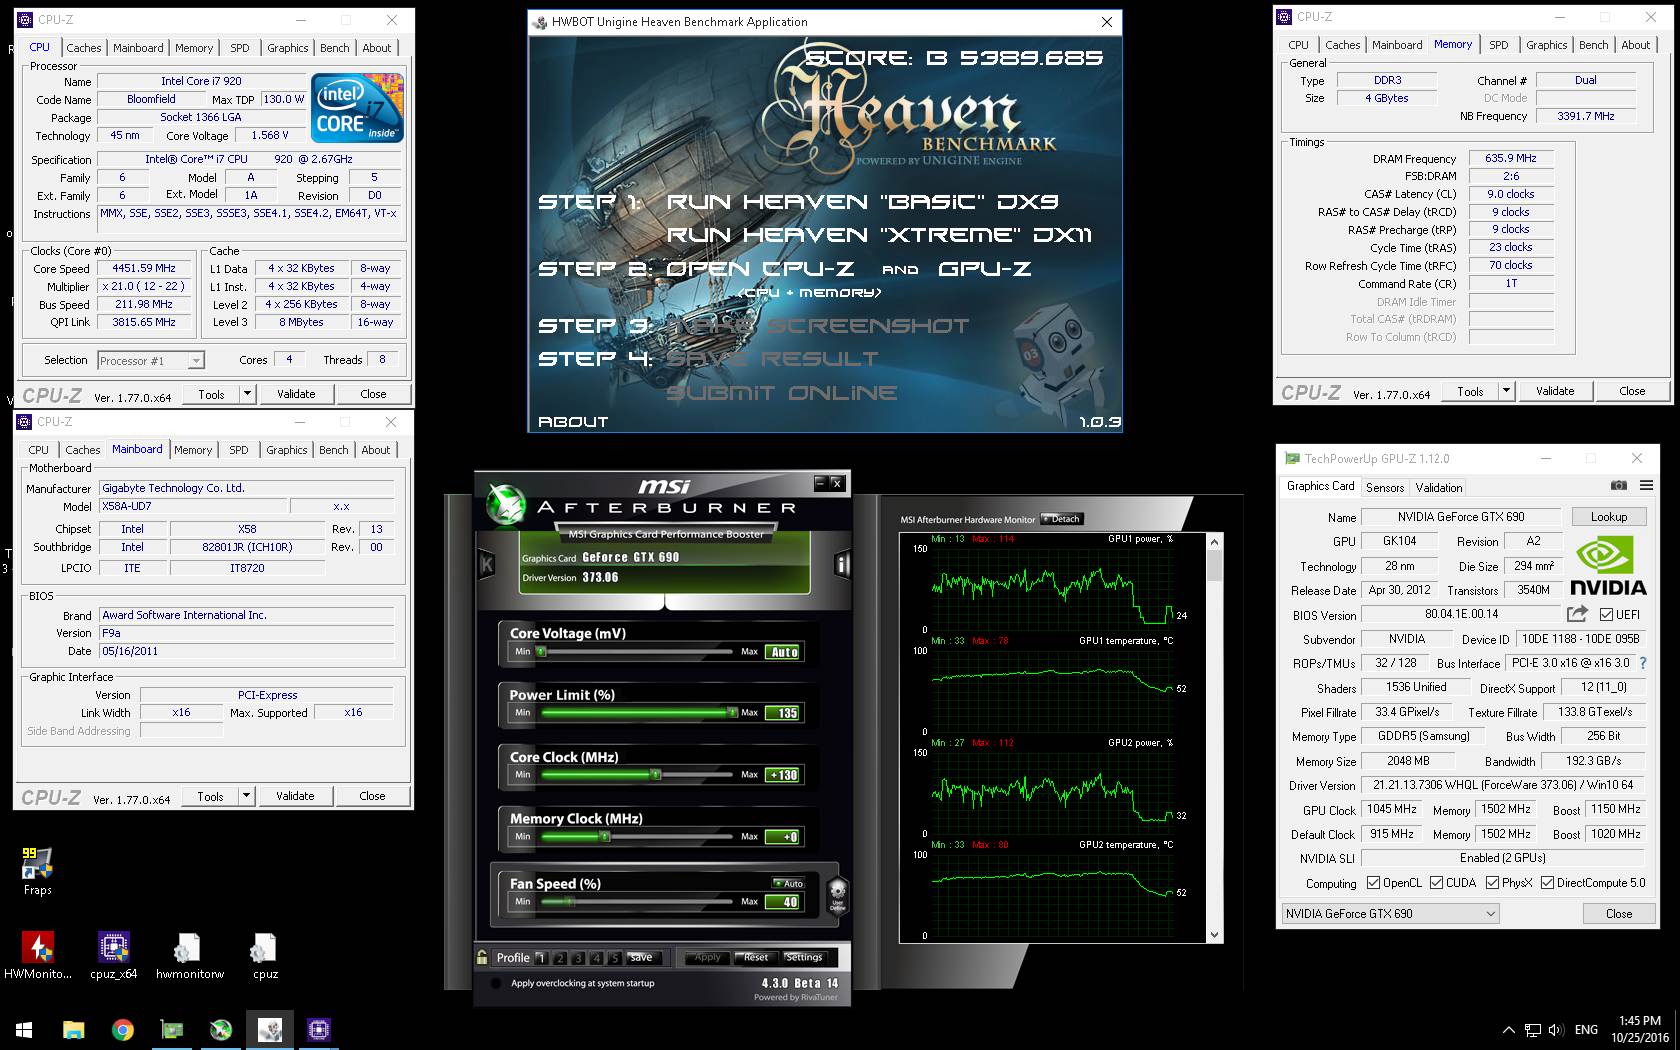Save the Afterburner profile
This screenshot has width=1680, height=1050.
pyautogui.click(x=641, y=957)
